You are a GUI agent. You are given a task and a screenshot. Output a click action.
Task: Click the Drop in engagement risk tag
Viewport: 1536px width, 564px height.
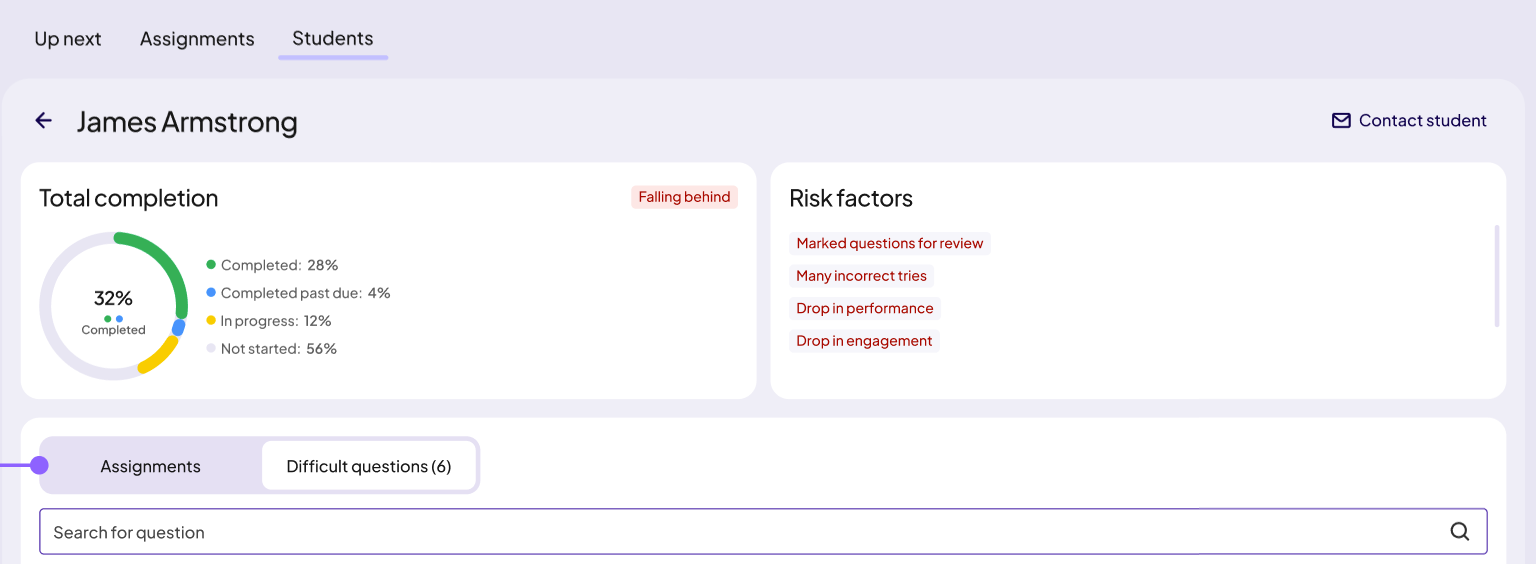(x=864, y=341)
